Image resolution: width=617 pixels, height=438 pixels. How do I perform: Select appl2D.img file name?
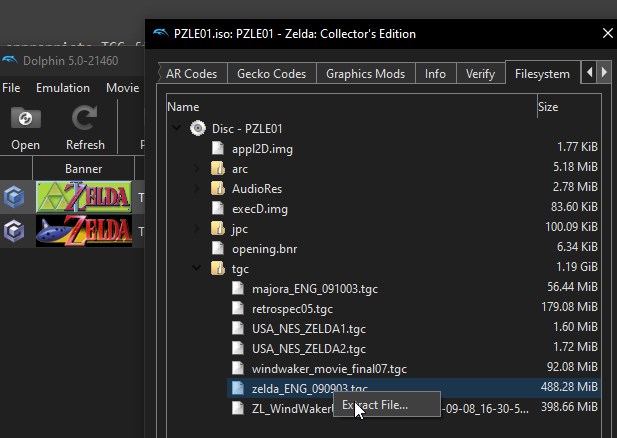coord(262,149)
